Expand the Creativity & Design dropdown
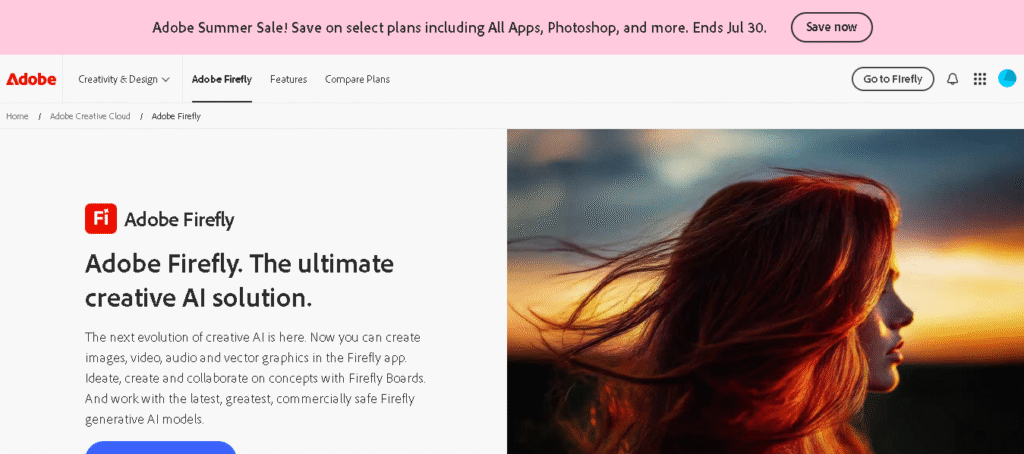Screen dimensions: 1024x454 pos(124,79)
